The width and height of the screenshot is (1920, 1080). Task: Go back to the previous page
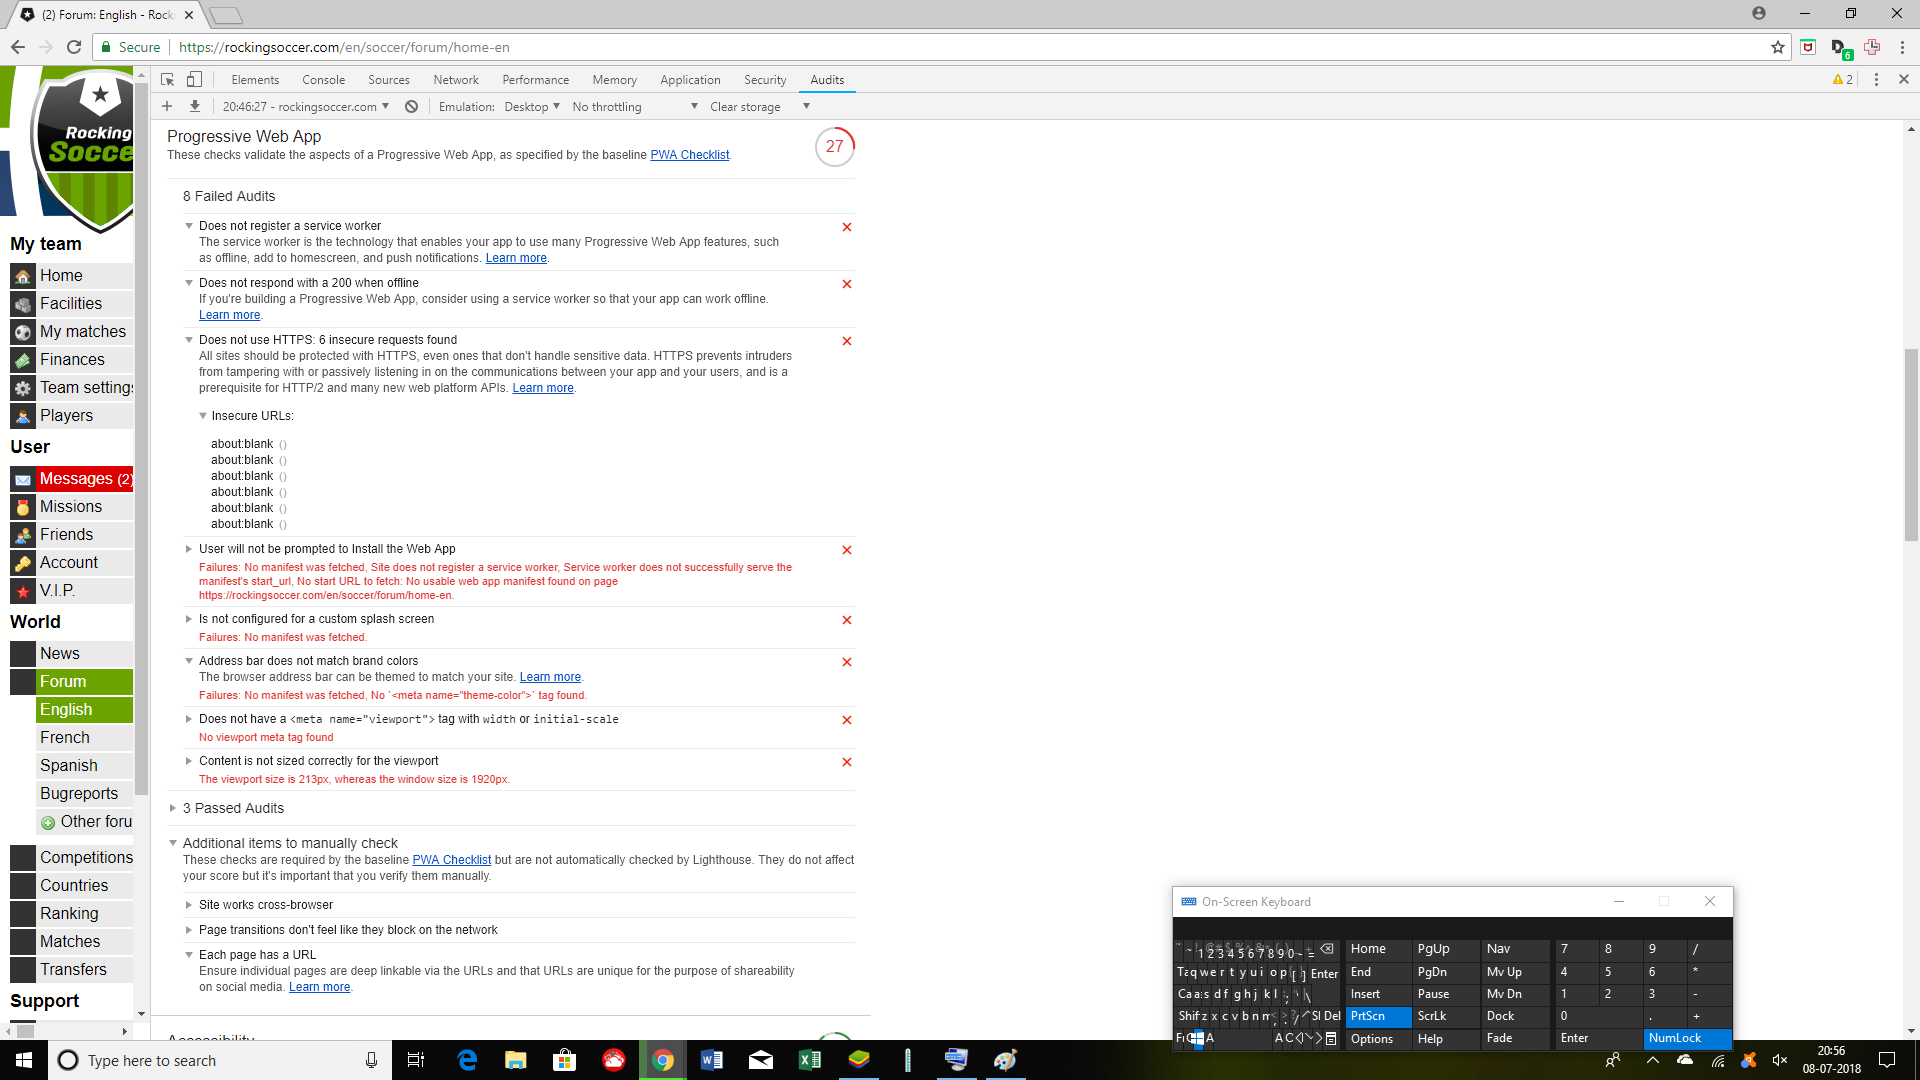[18, 47]
